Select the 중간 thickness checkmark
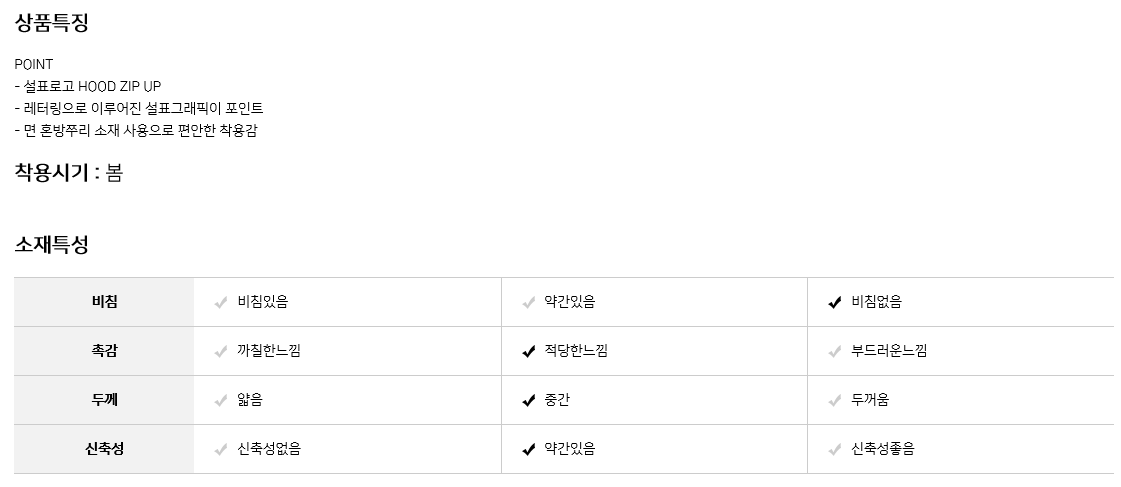Screen dimensions: 1121x487 coord(528,400)
